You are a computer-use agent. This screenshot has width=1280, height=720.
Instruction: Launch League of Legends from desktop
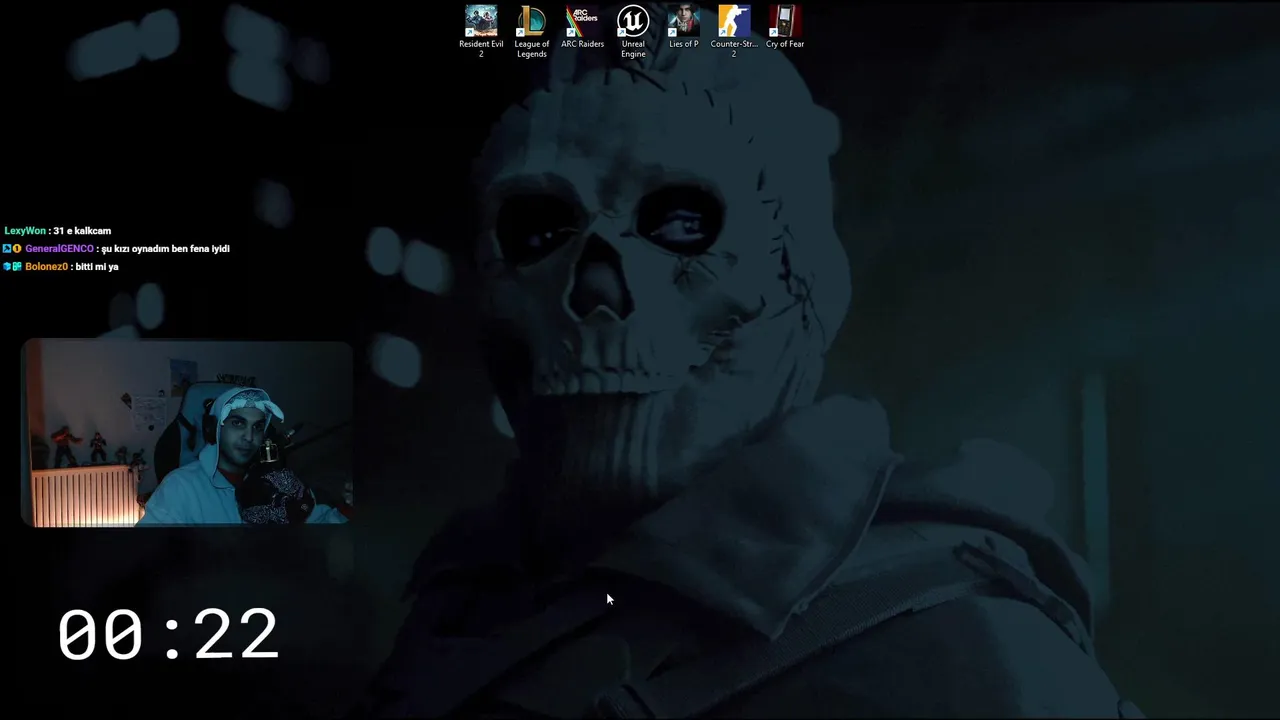tap(532, 31)
